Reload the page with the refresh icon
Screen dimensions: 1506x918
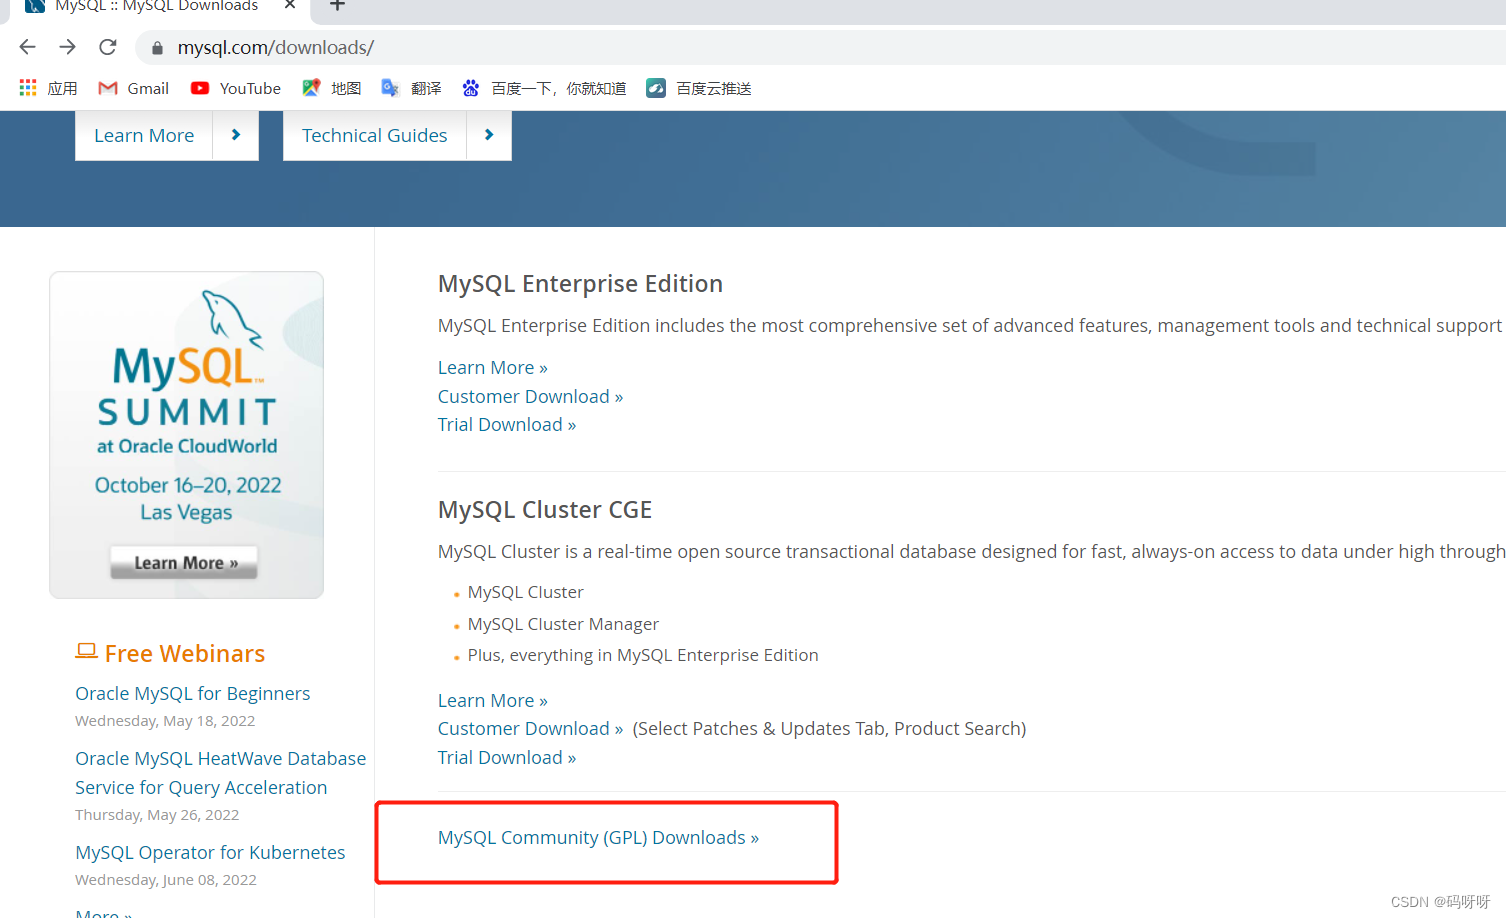108,47
